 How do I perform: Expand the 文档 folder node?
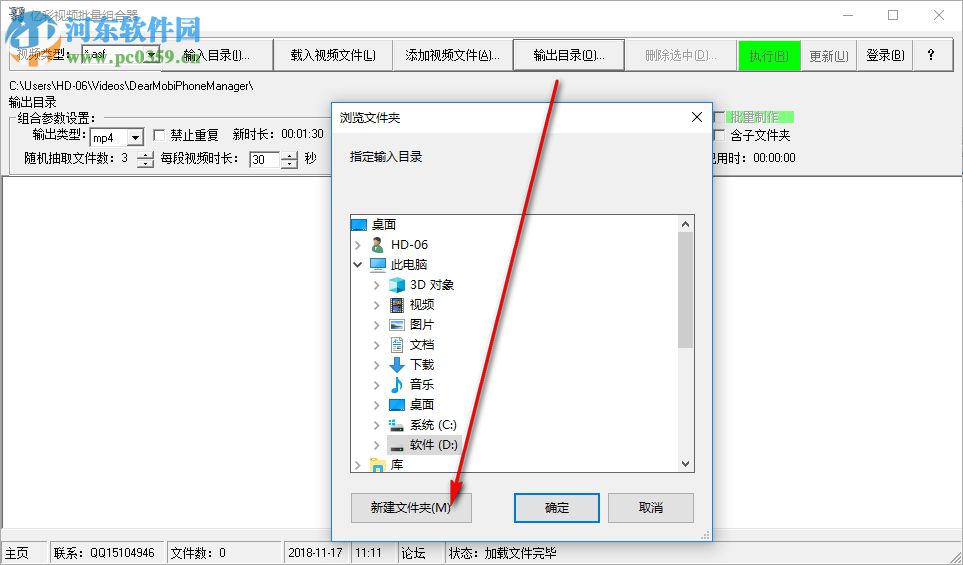pos(376,345)
